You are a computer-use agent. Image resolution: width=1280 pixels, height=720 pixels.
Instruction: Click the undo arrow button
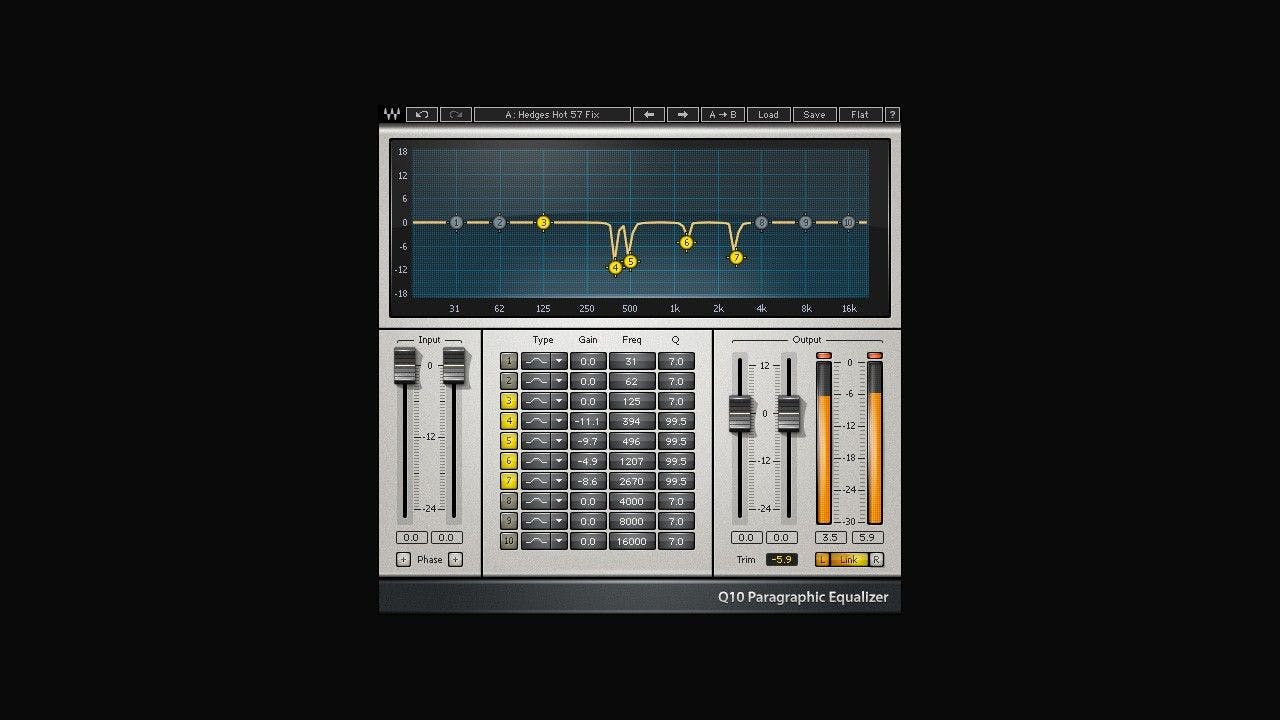click(x=421, y=115)
